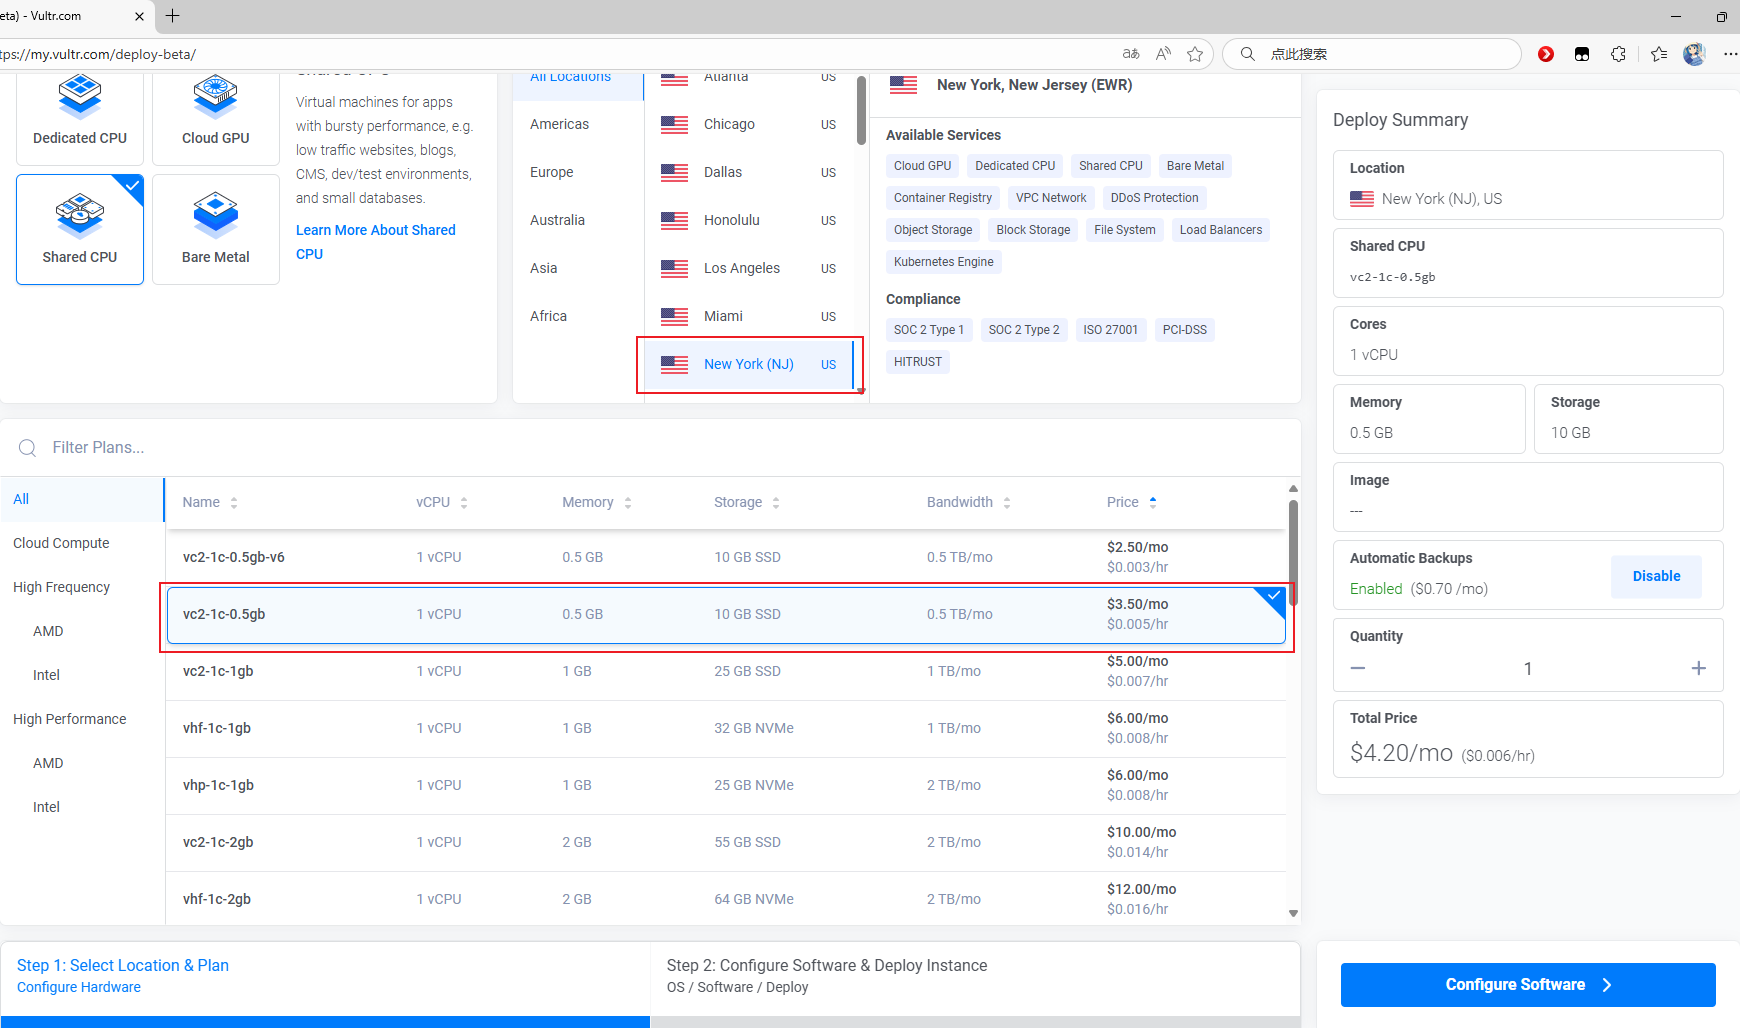Click the browser favorites star icon
This screenshot has width=1740, height=1028.
click(1194, 54)
